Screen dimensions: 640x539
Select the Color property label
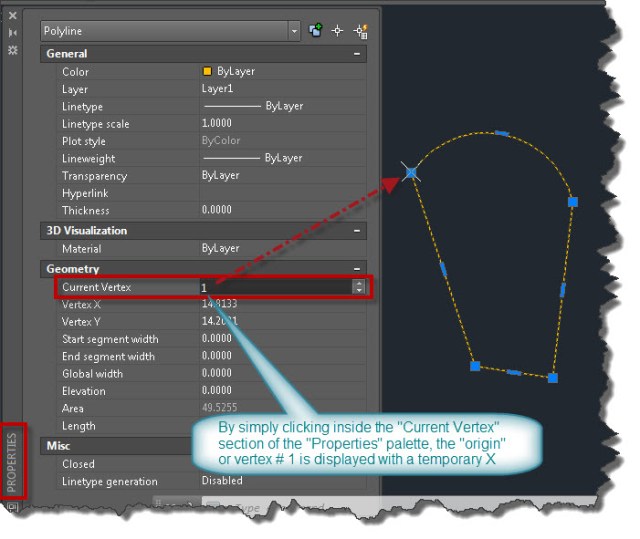pos(75,72)
